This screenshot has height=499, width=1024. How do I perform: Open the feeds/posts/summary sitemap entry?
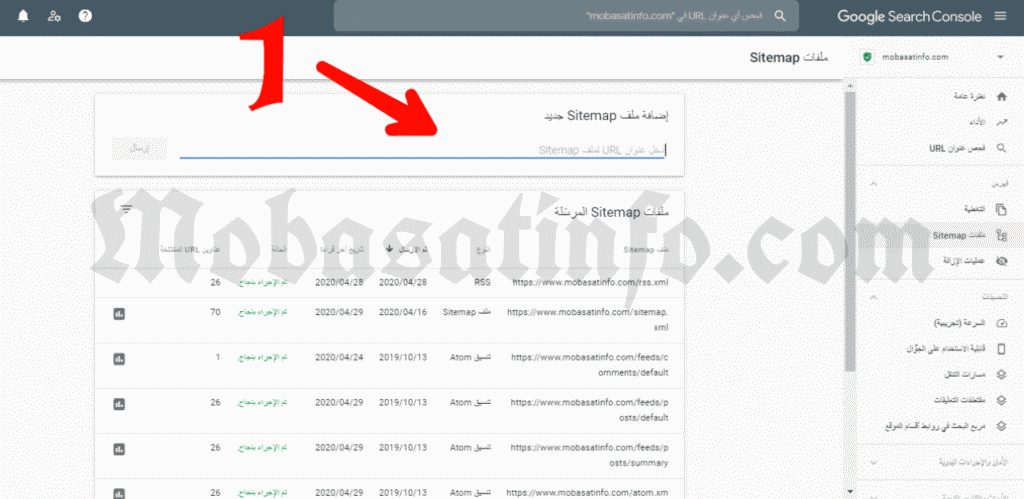(x=590, y=455)
